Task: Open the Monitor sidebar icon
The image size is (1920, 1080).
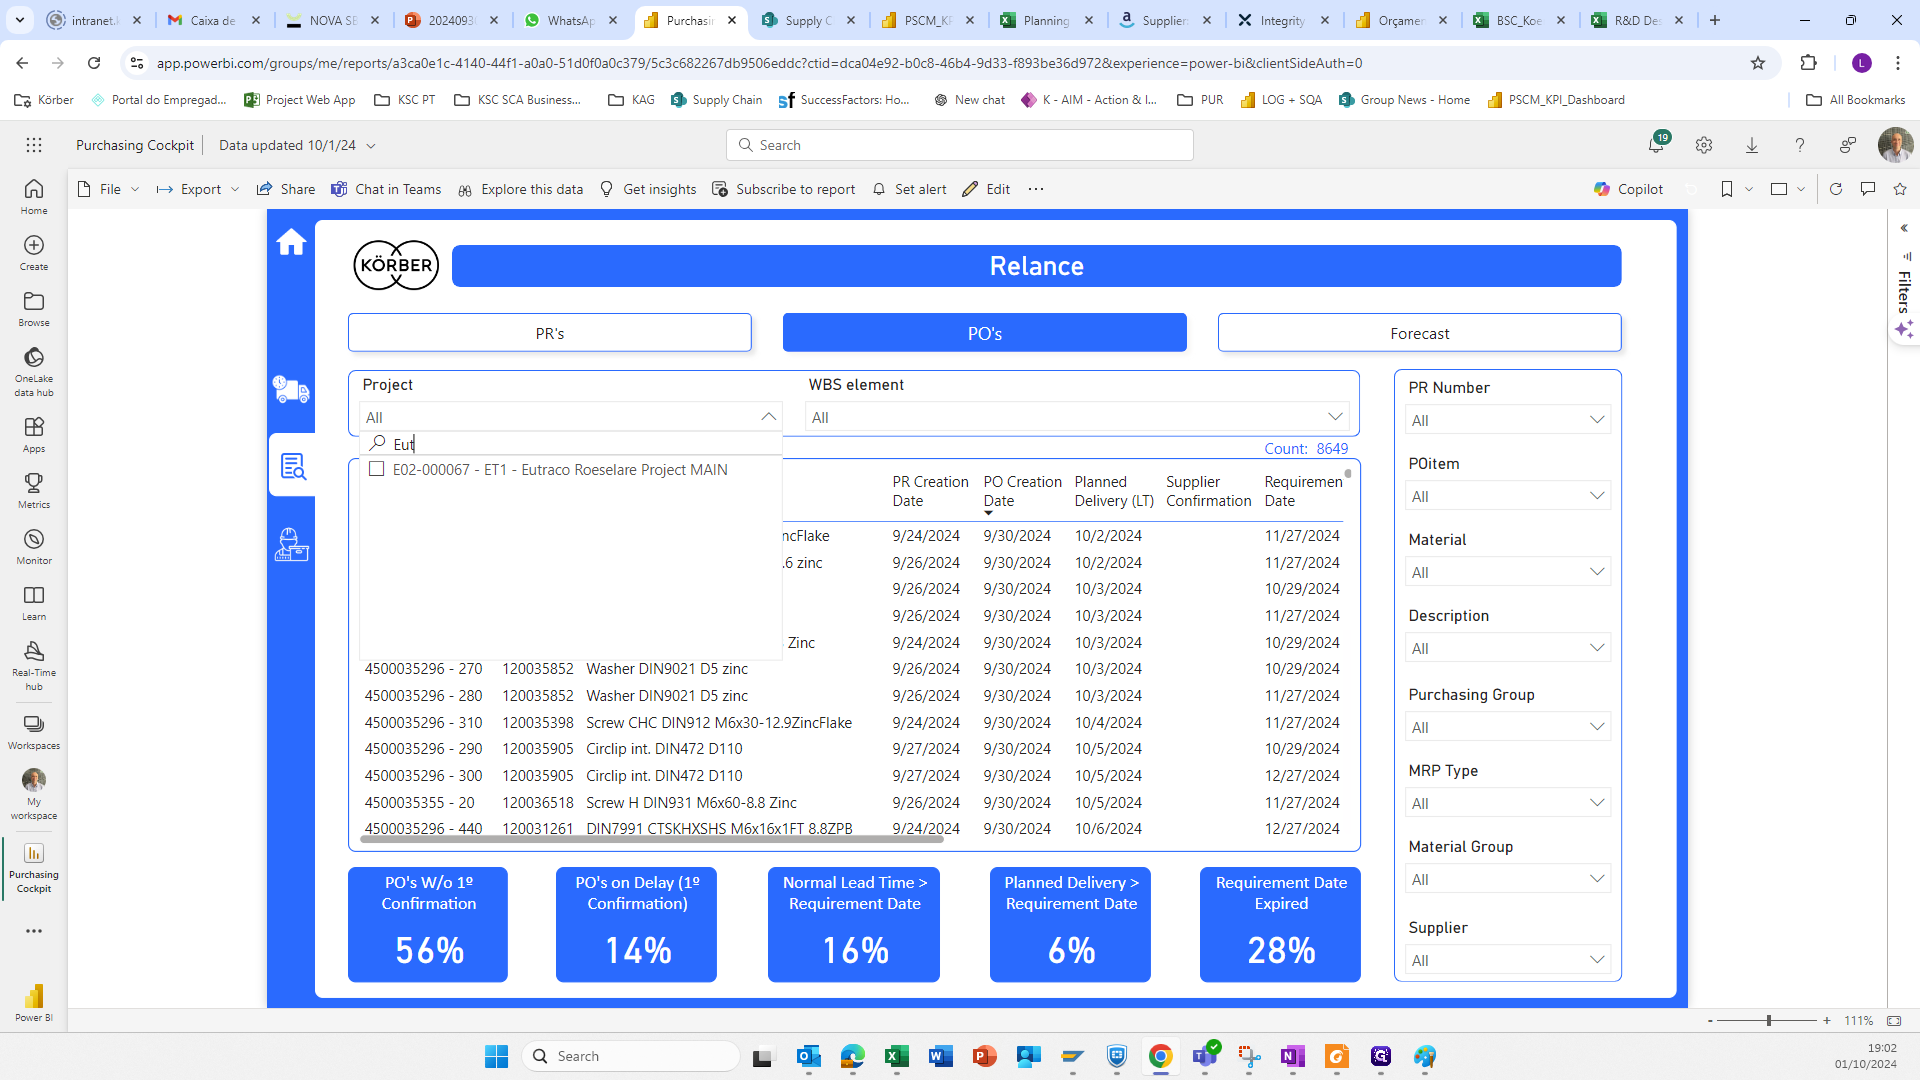Action: [x=34, y=546]
